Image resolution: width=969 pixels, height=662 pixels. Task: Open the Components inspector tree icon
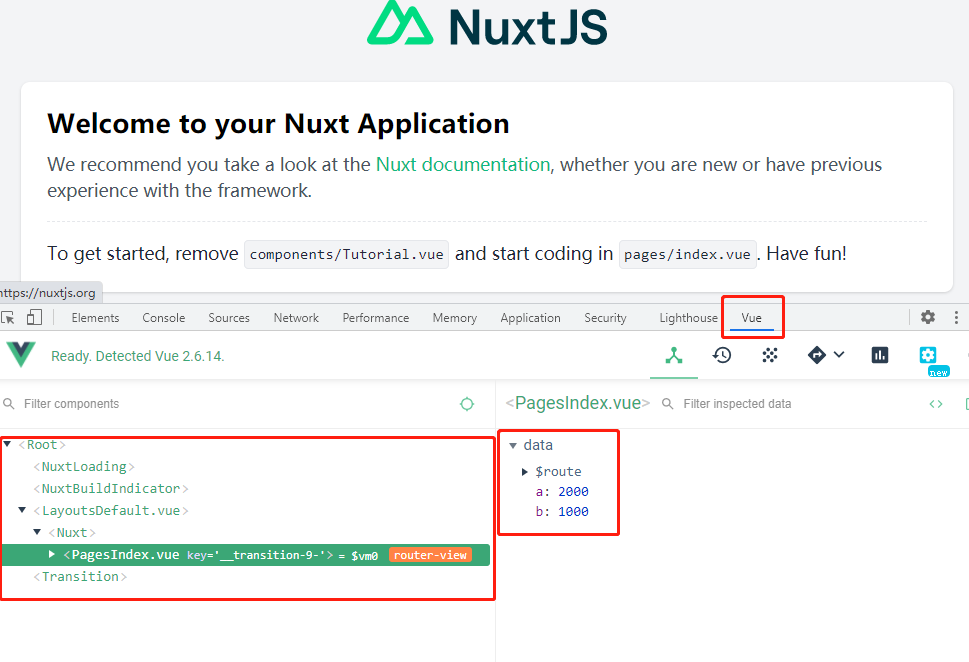[x=673, y=355]
